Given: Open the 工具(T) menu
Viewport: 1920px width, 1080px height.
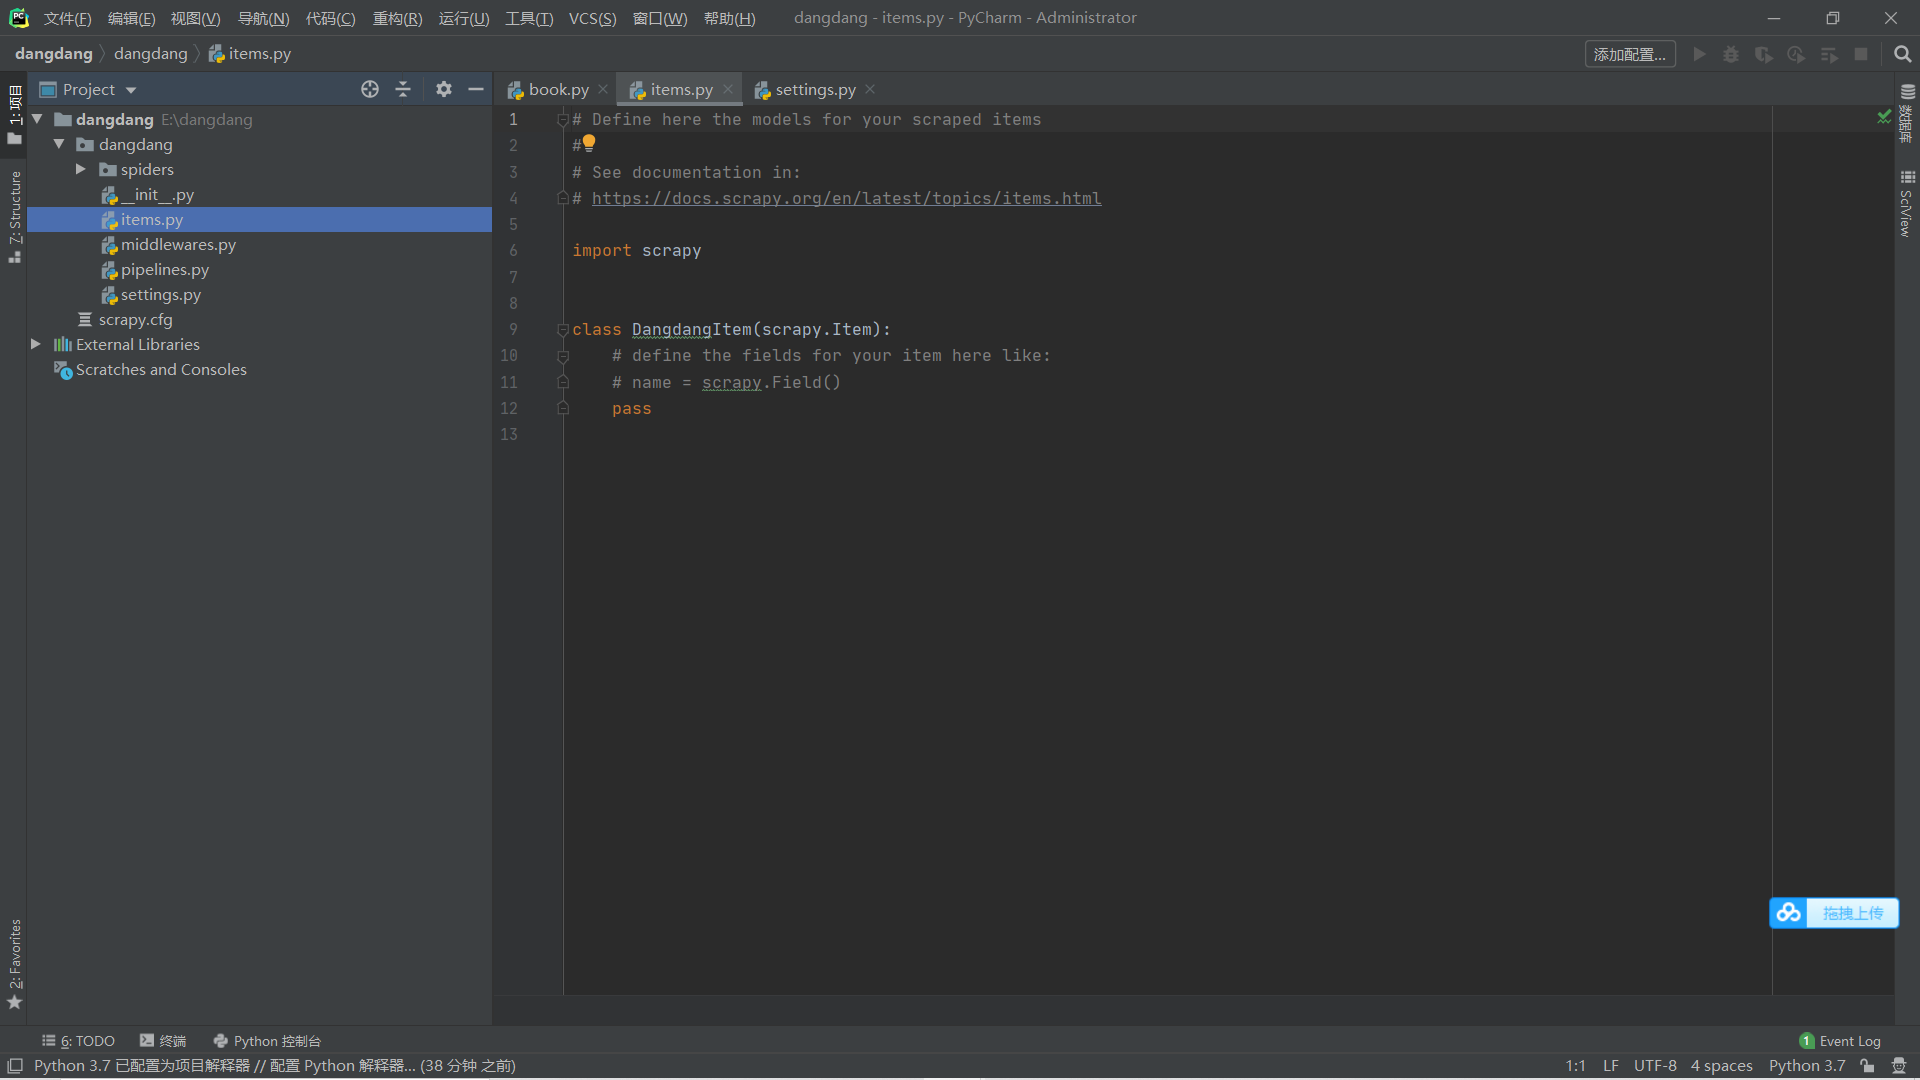Looking at the screenshot, I should point(528,18).
